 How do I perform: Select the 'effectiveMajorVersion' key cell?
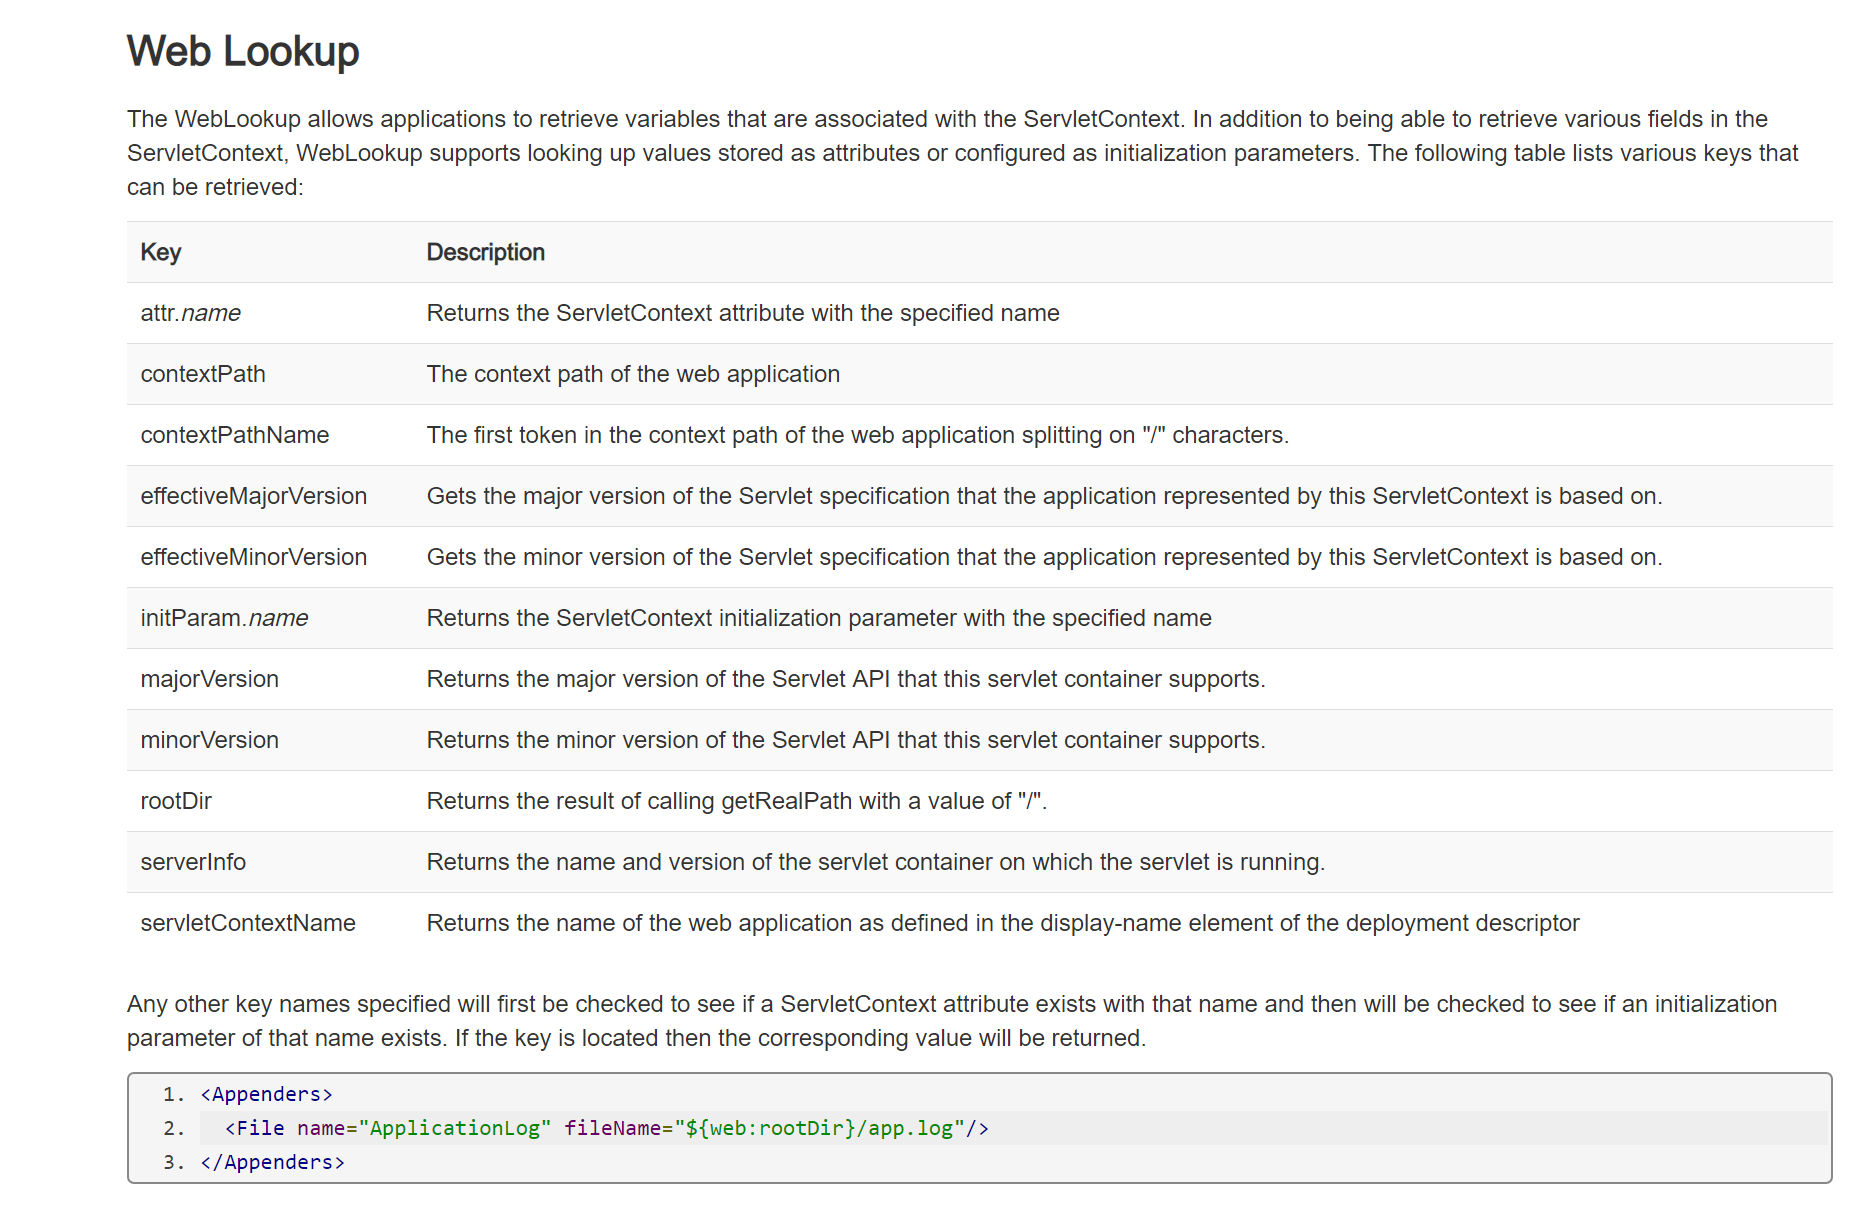click(x=254, y=496)
